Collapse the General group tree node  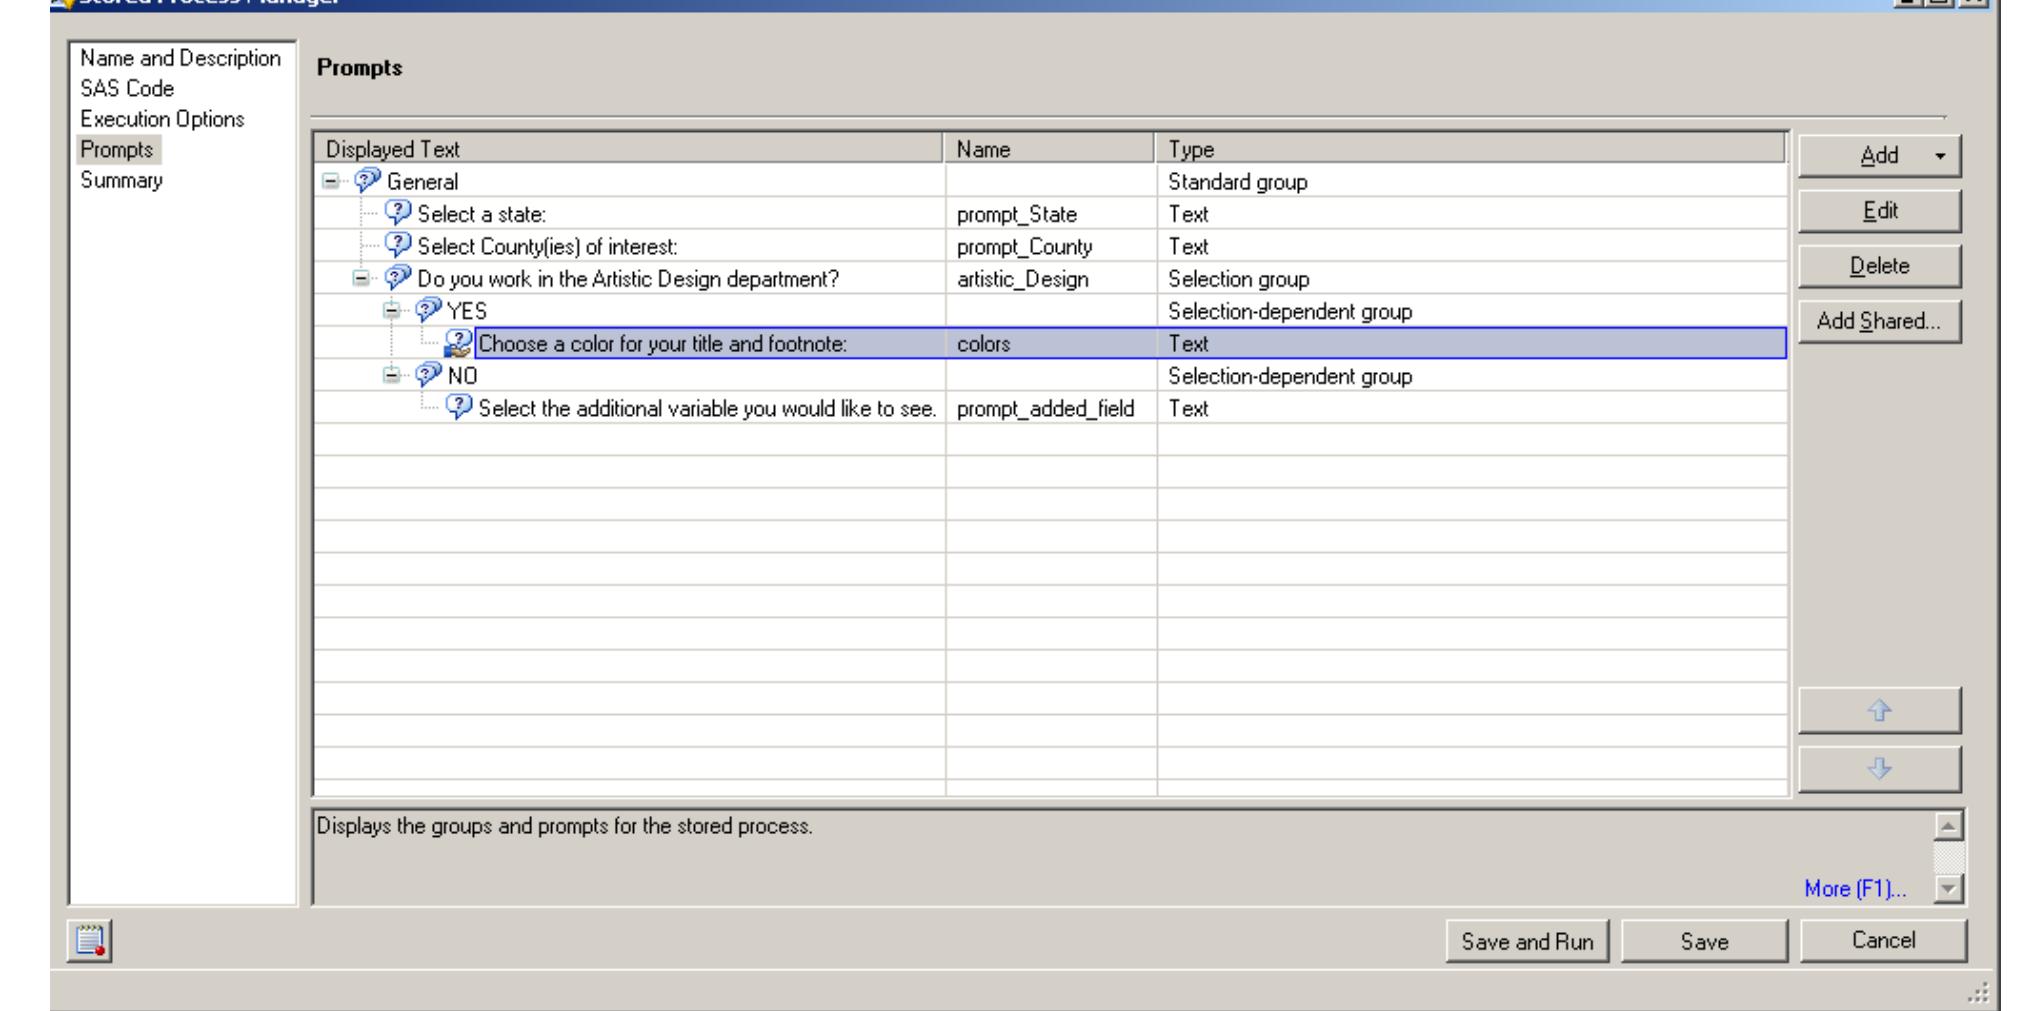330,181
